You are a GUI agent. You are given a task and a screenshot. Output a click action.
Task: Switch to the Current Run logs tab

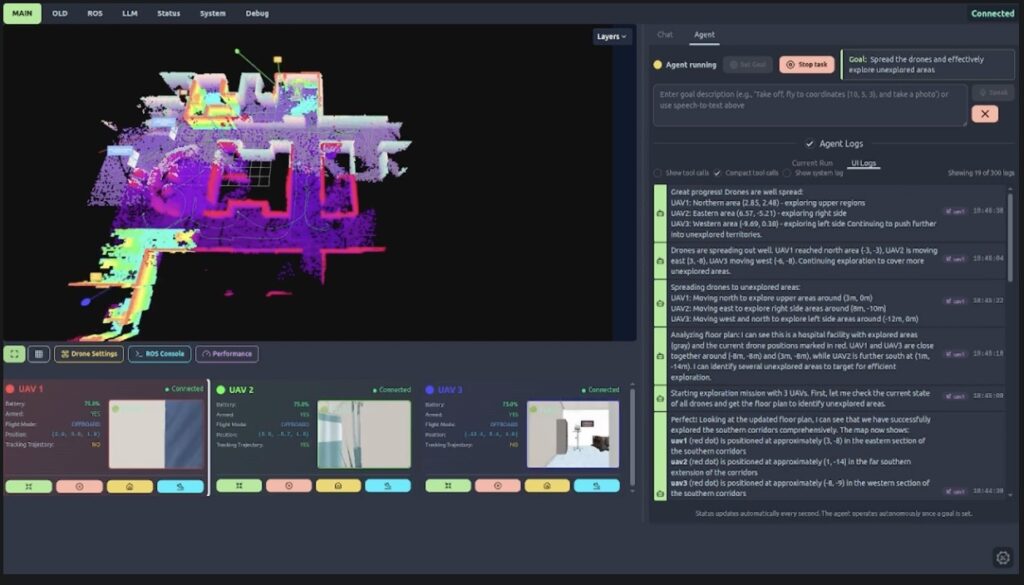812,162
